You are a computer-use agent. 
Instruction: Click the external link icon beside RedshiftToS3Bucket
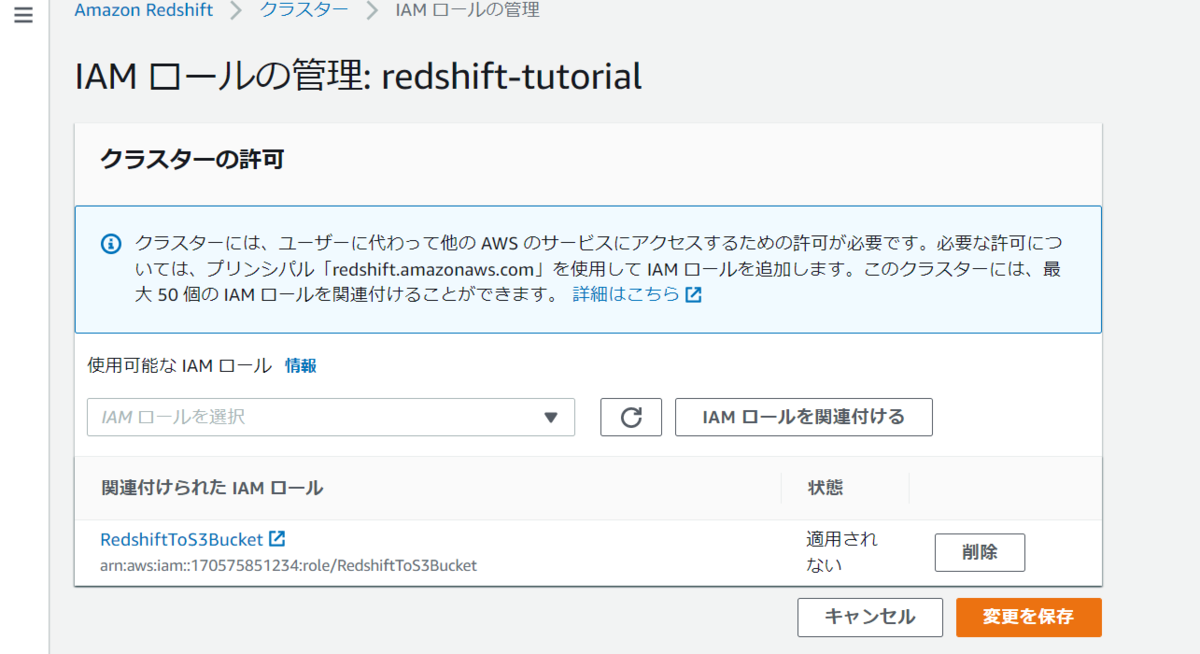(x=277, y=539)
